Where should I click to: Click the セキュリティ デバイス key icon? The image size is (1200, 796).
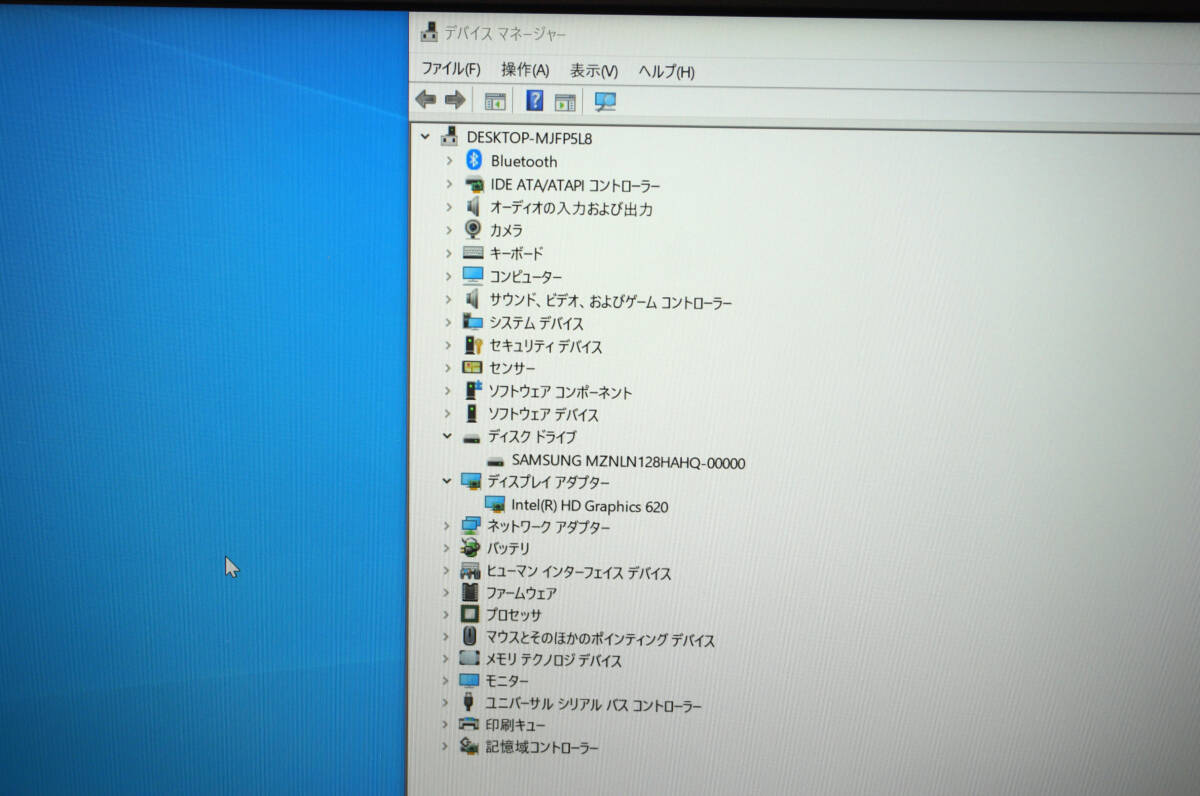pyautogui.click(x=473, y=346)
